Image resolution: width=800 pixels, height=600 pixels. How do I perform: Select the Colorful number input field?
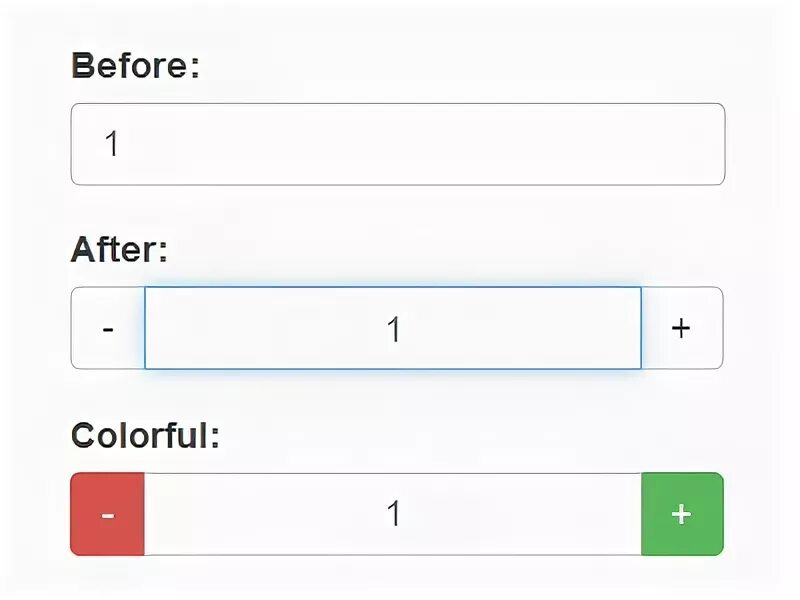point(393,514)
